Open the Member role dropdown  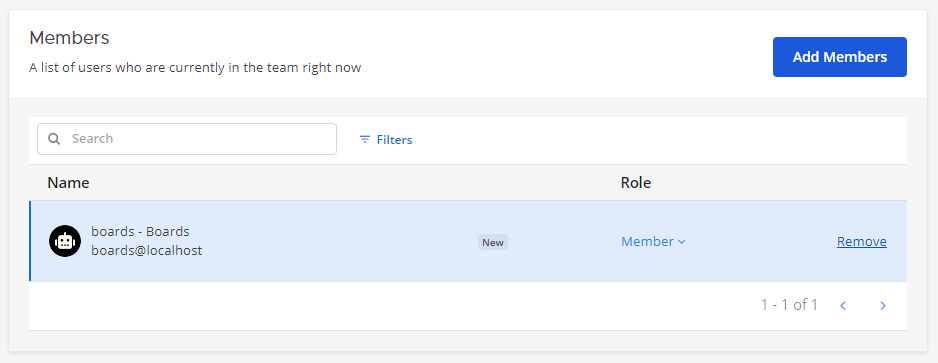pos(653,242)
